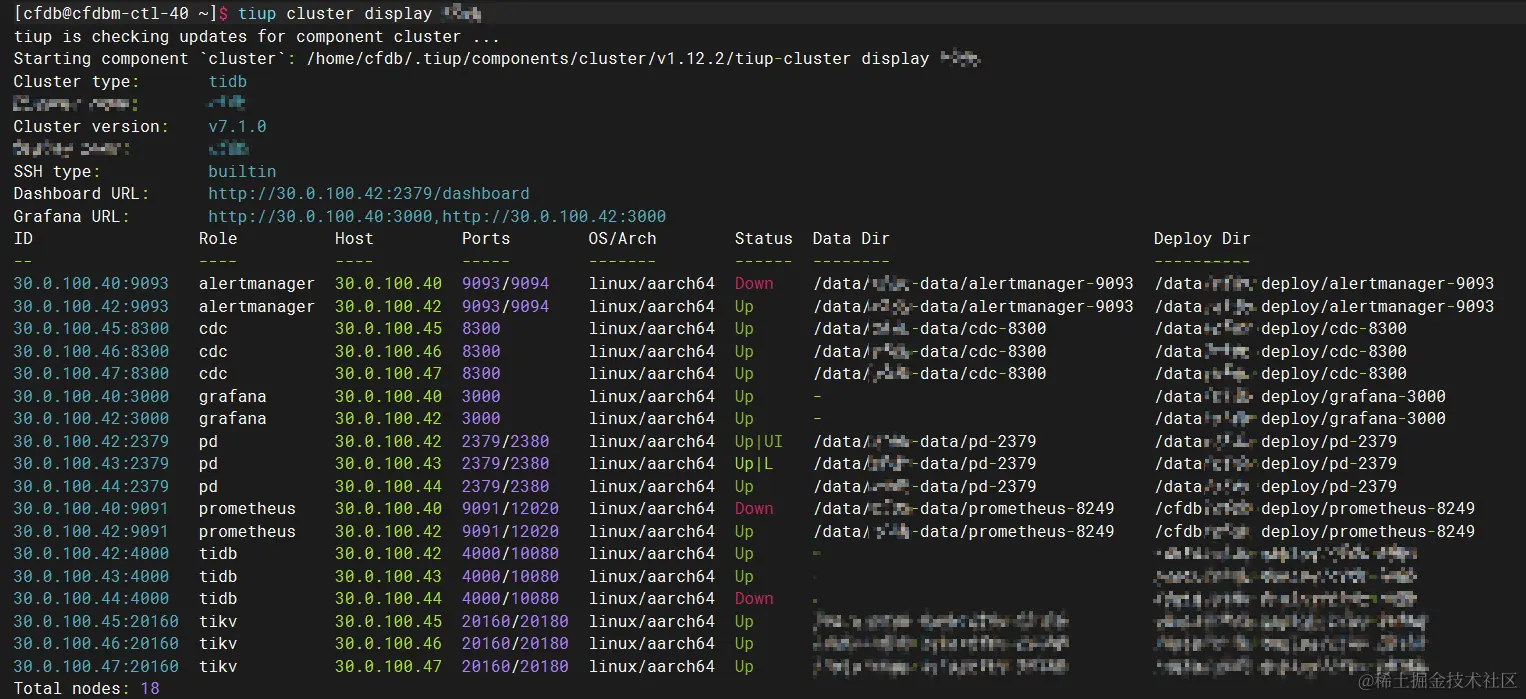
Task: Click the Status column header
Action: click(764, 239)
